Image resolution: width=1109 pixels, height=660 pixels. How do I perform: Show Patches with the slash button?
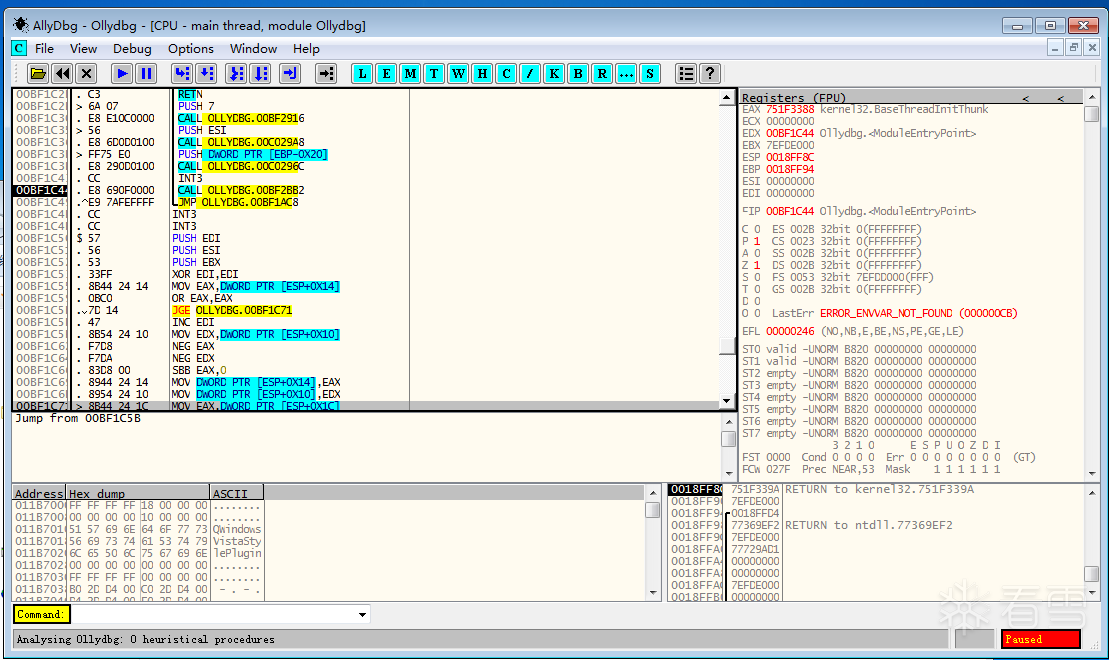tap(530, 74)
